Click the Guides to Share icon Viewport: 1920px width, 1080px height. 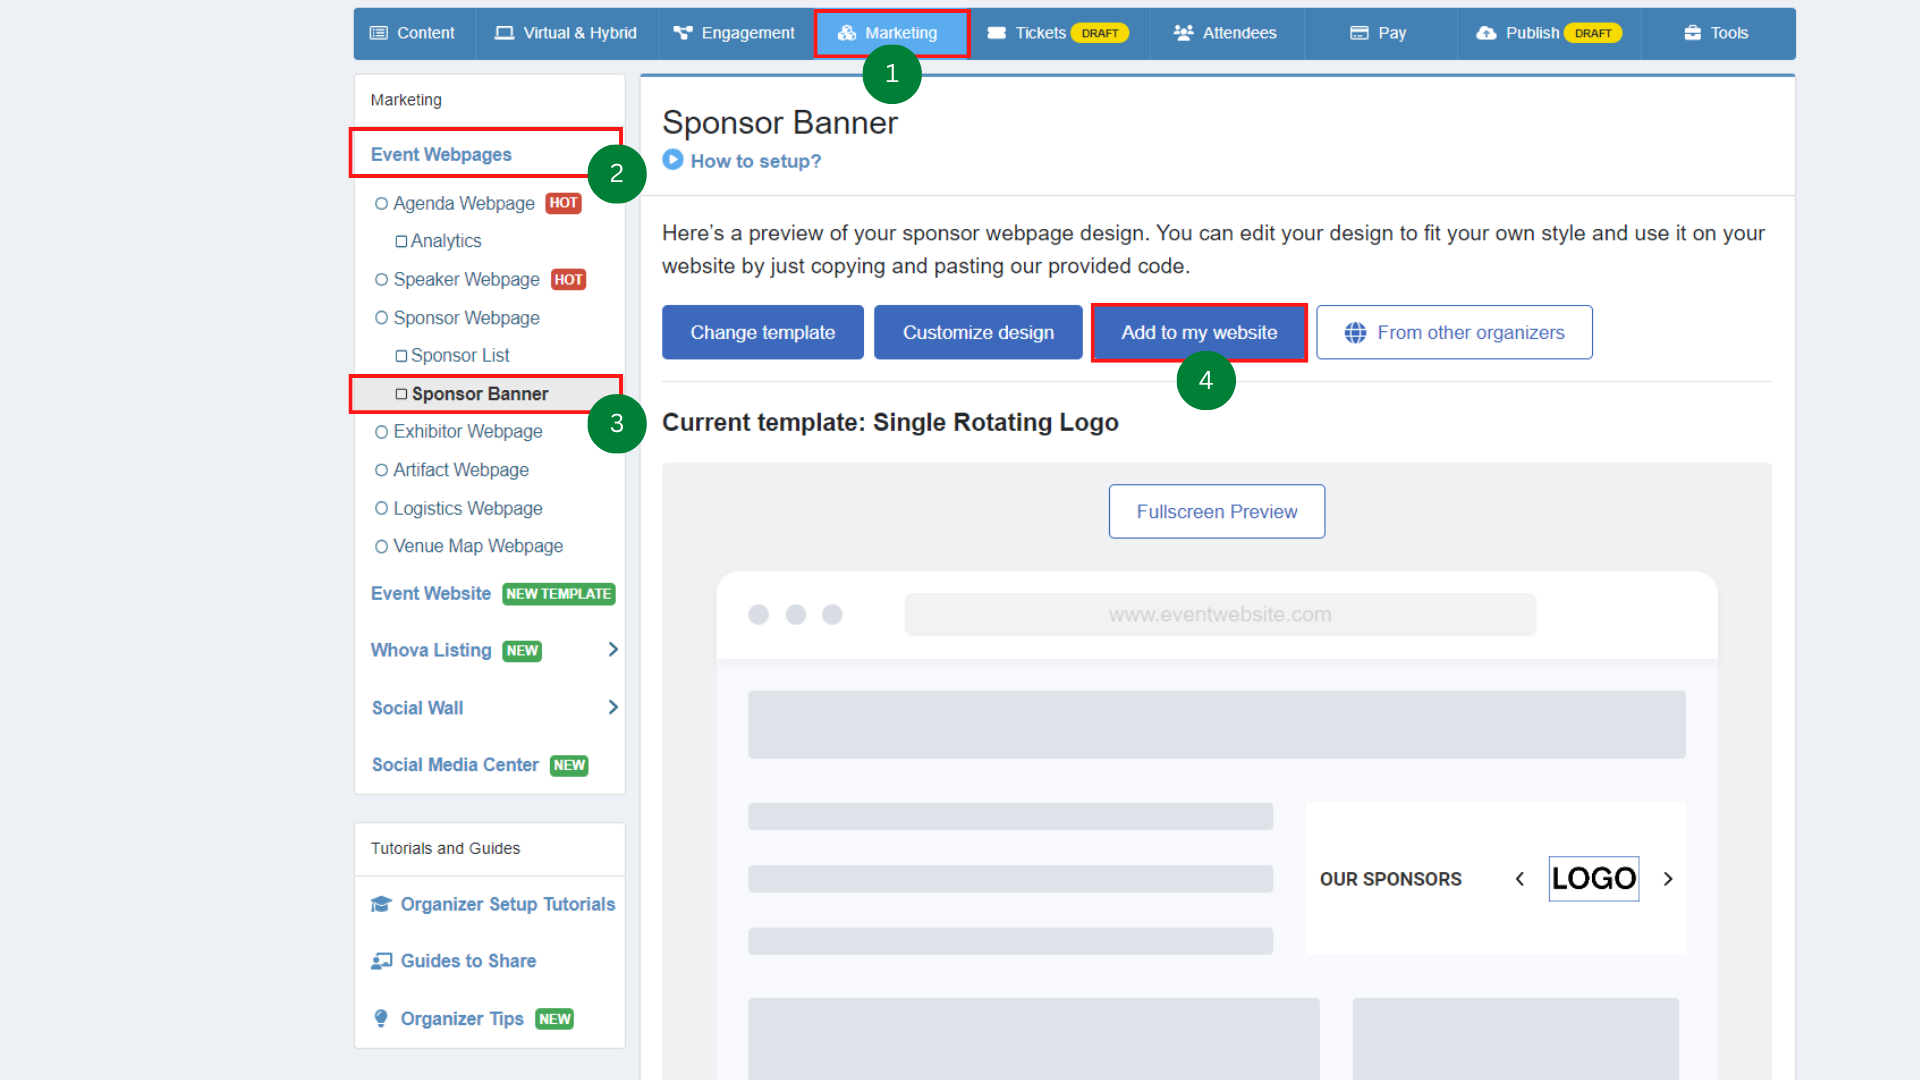[x=381, y=961]
